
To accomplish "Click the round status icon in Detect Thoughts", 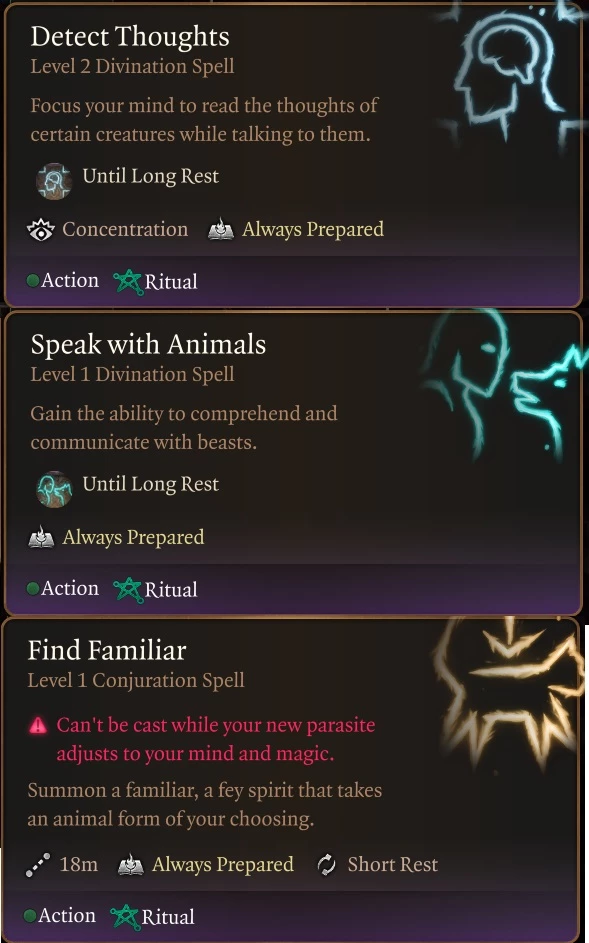I will point(54,180).
